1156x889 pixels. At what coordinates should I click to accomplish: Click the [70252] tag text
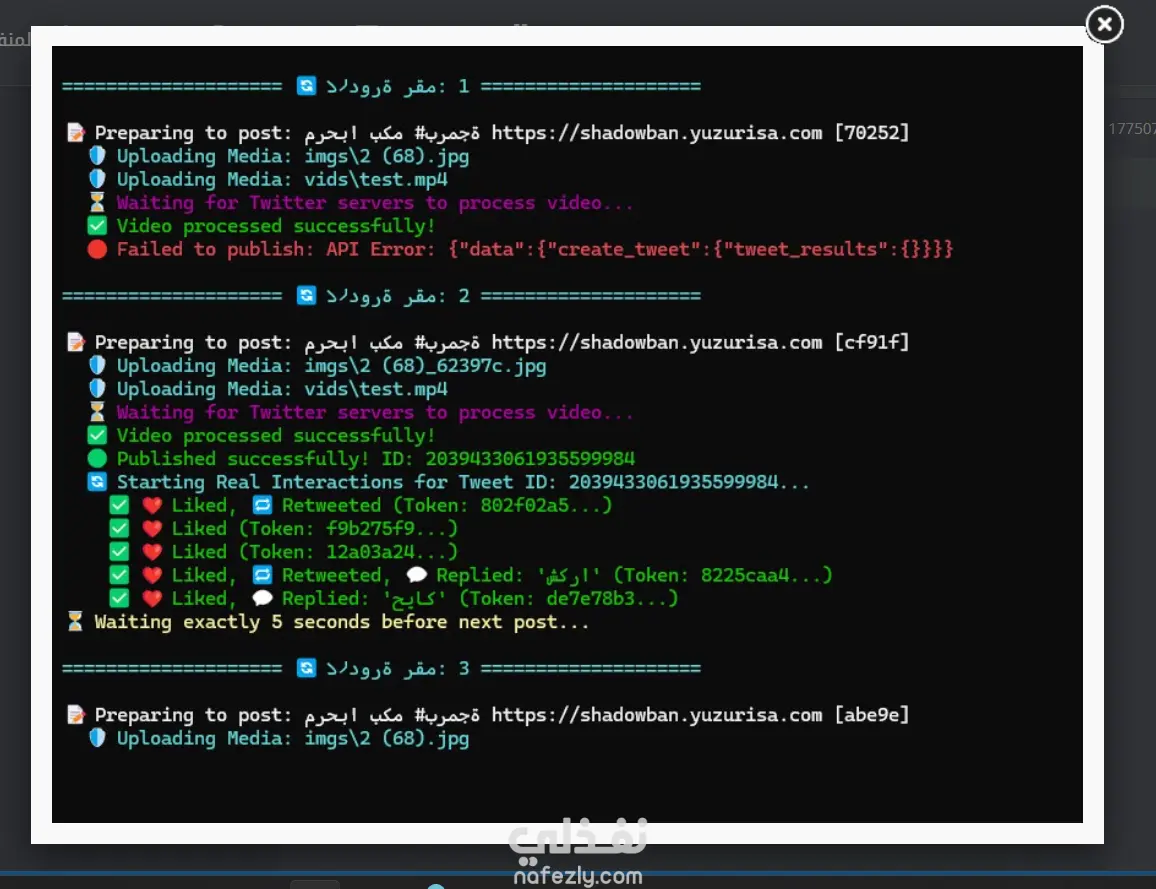point(871,133)
